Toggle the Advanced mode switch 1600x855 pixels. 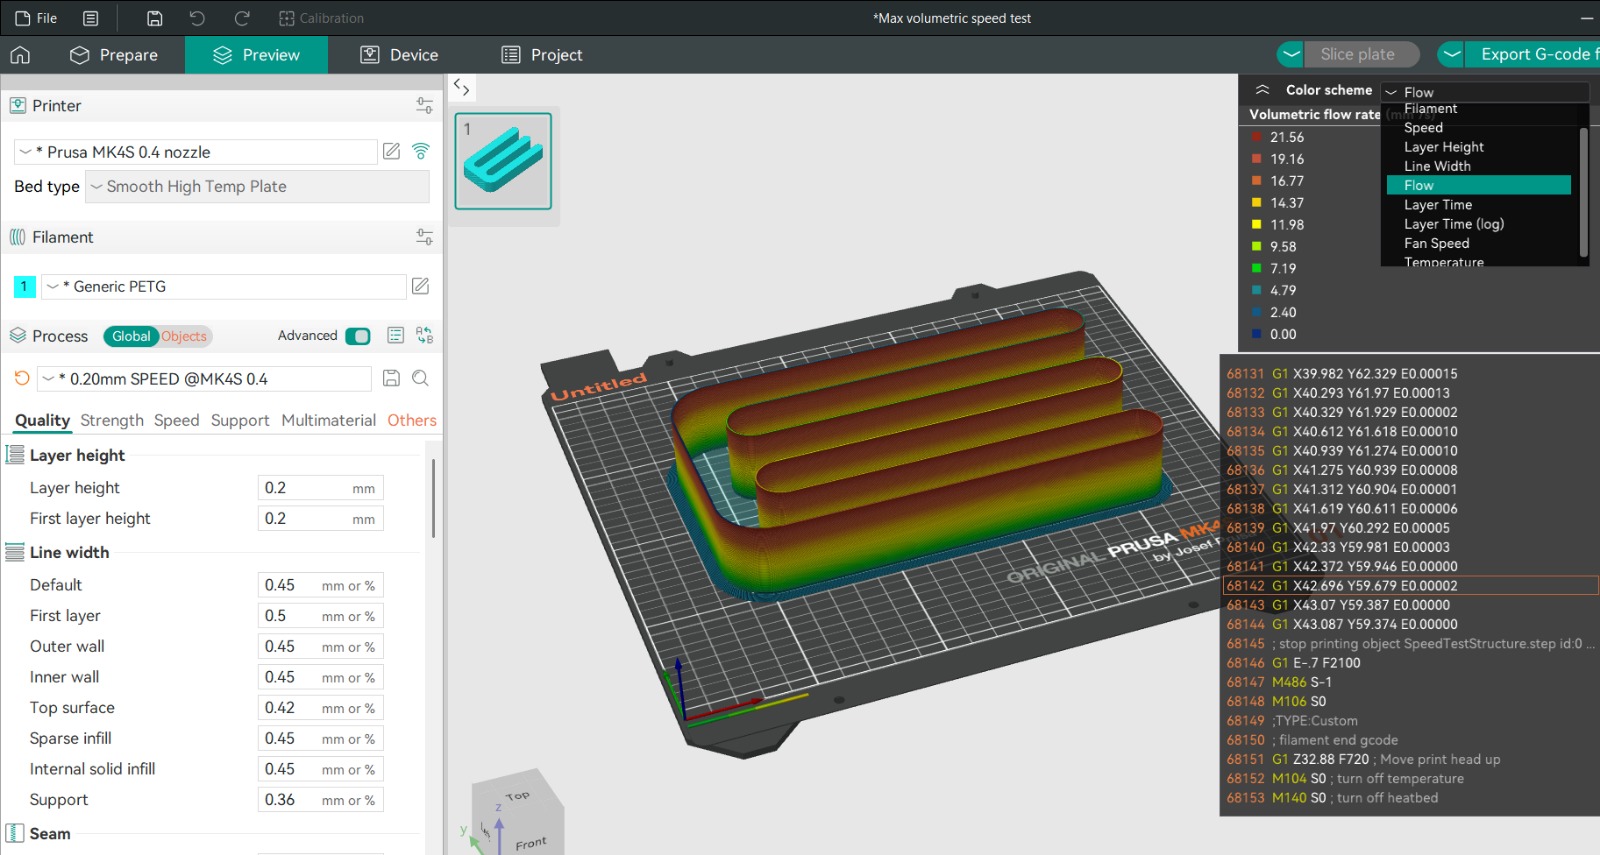[358, 336]
